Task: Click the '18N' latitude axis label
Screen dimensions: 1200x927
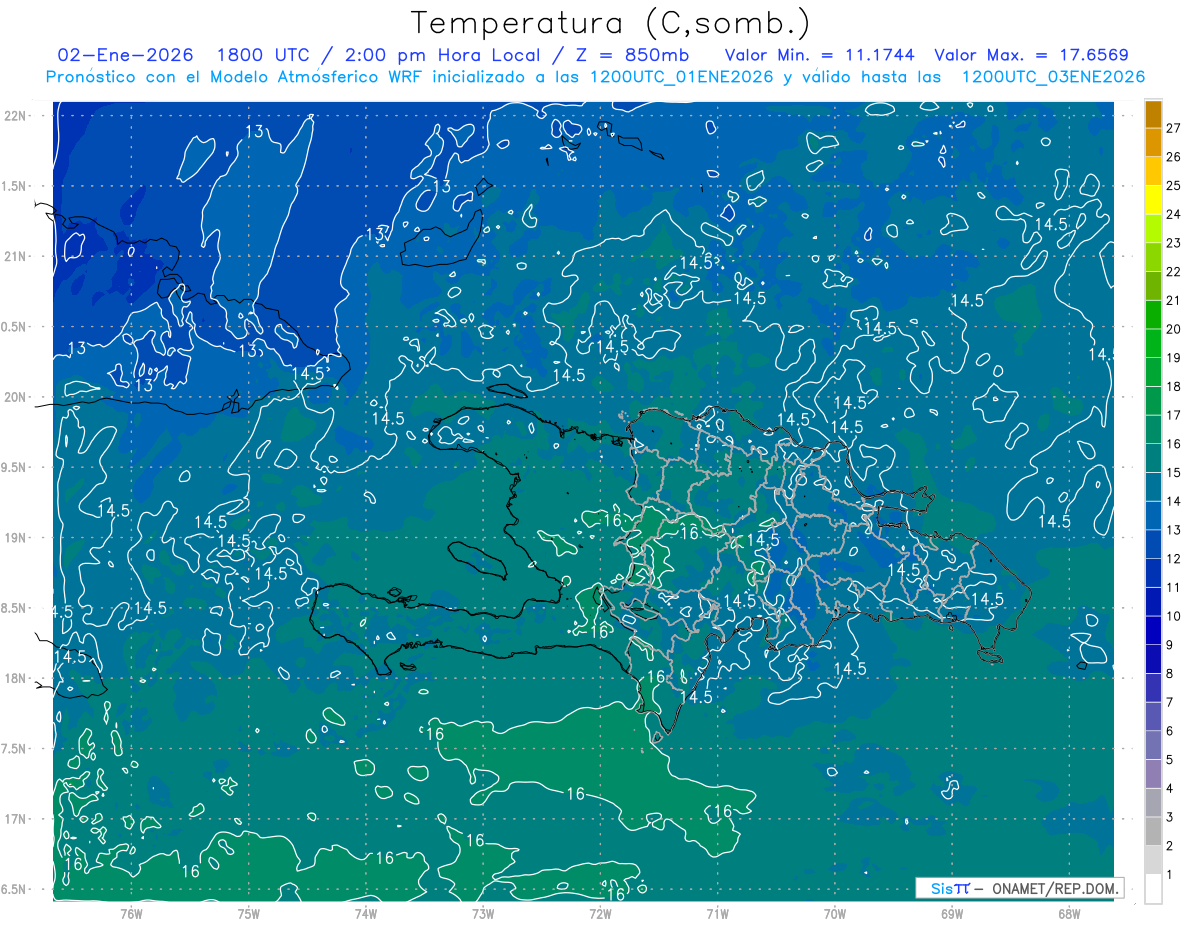Action: 15,679
